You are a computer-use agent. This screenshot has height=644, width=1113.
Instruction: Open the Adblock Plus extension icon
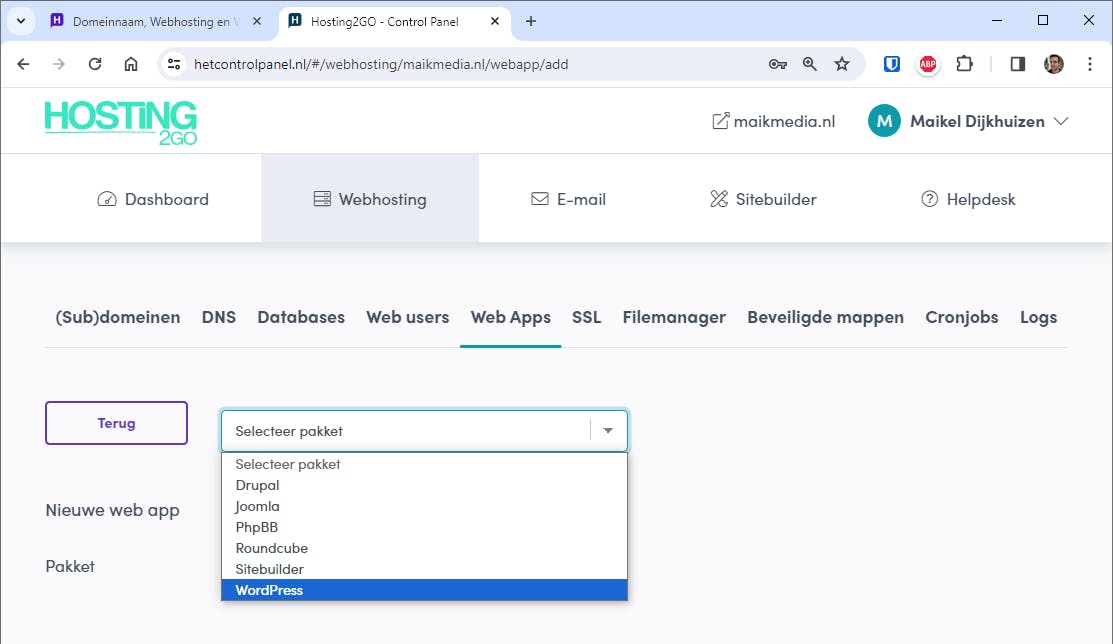[928, 64]
